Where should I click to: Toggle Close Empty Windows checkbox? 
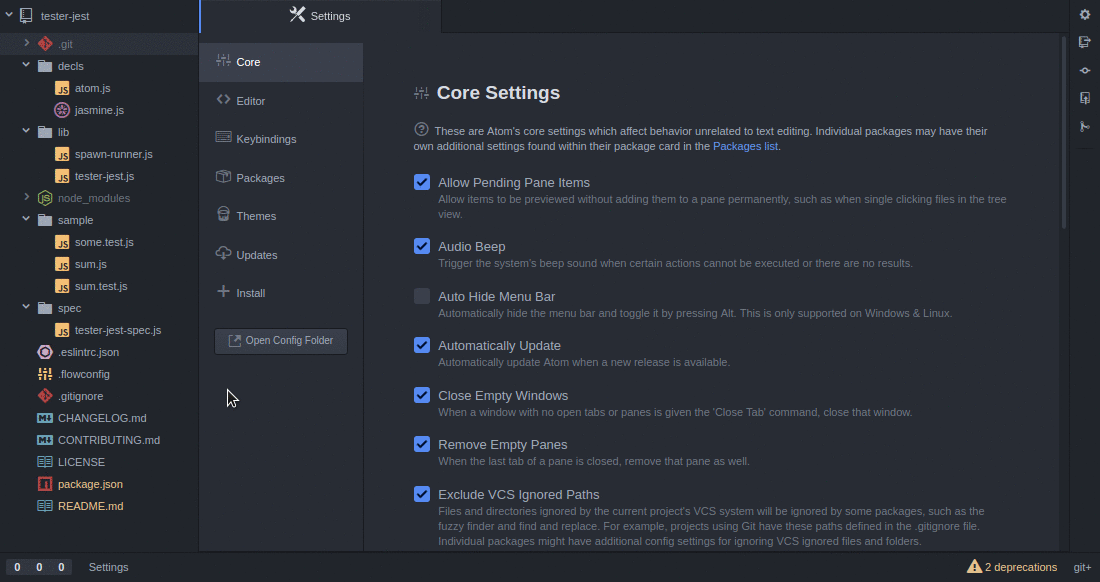(422, 395)
